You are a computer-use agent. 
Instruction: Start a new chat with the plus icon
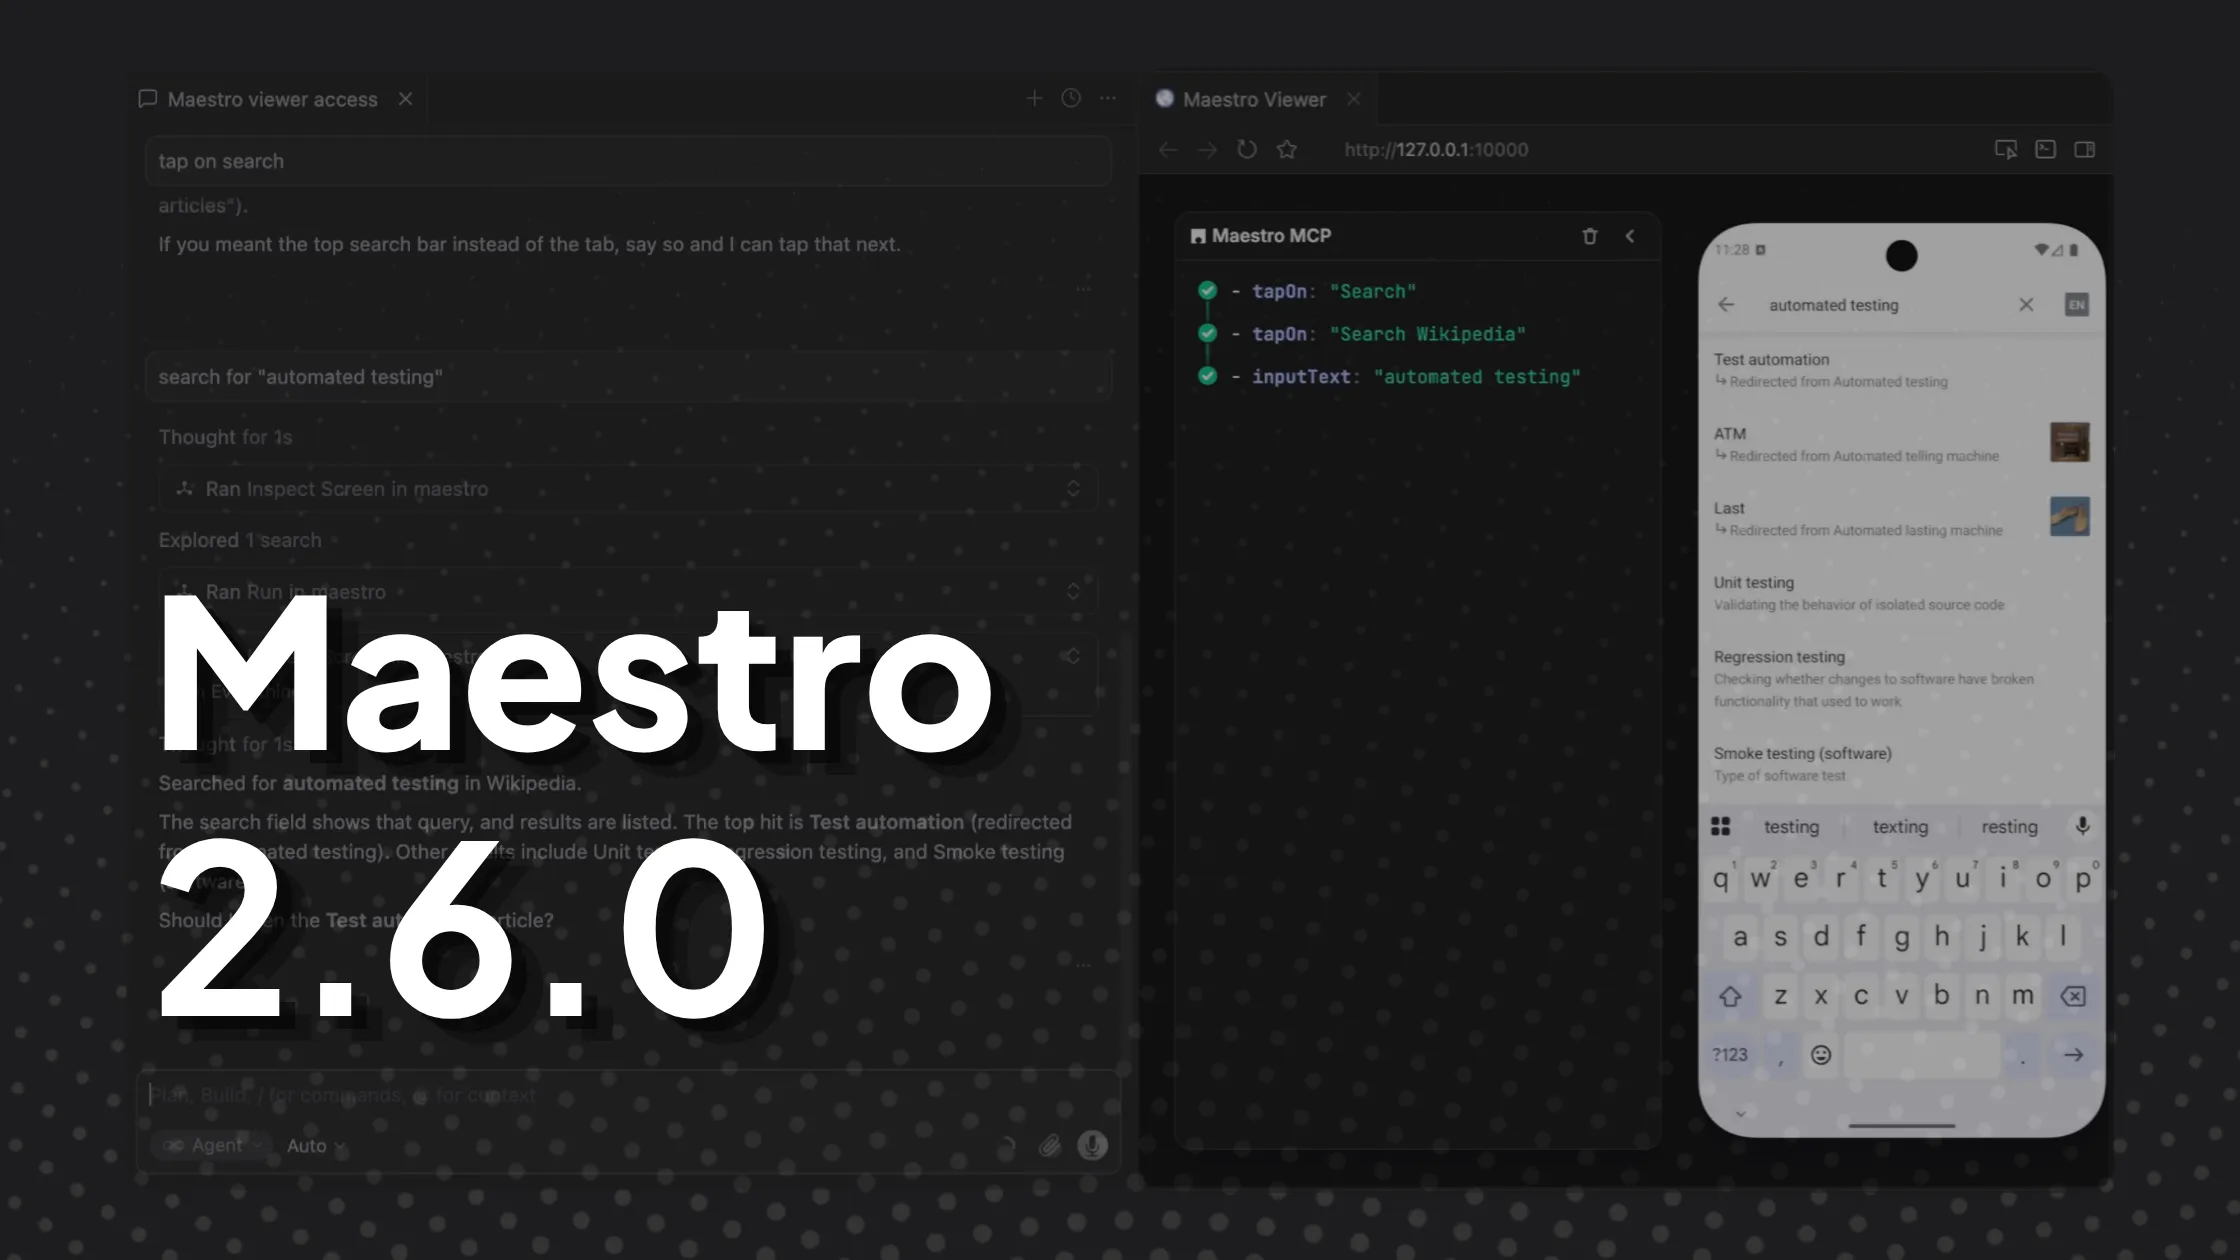(x=1034, y=98)
